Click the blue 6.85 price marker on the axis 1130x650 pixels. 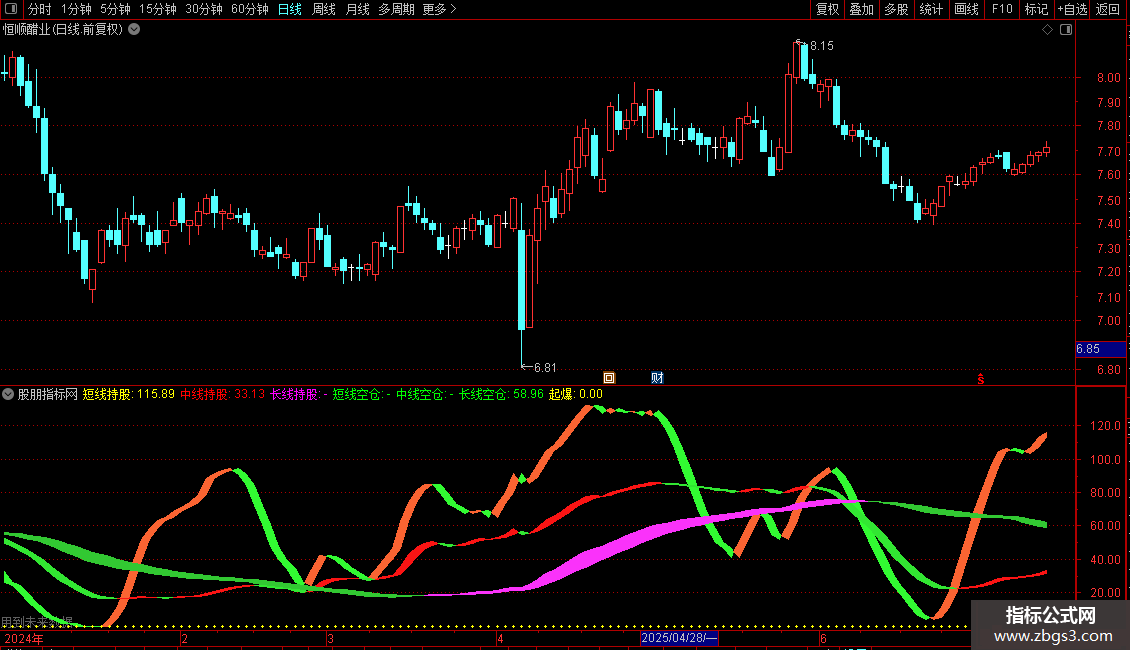[x=1100, y=349]
